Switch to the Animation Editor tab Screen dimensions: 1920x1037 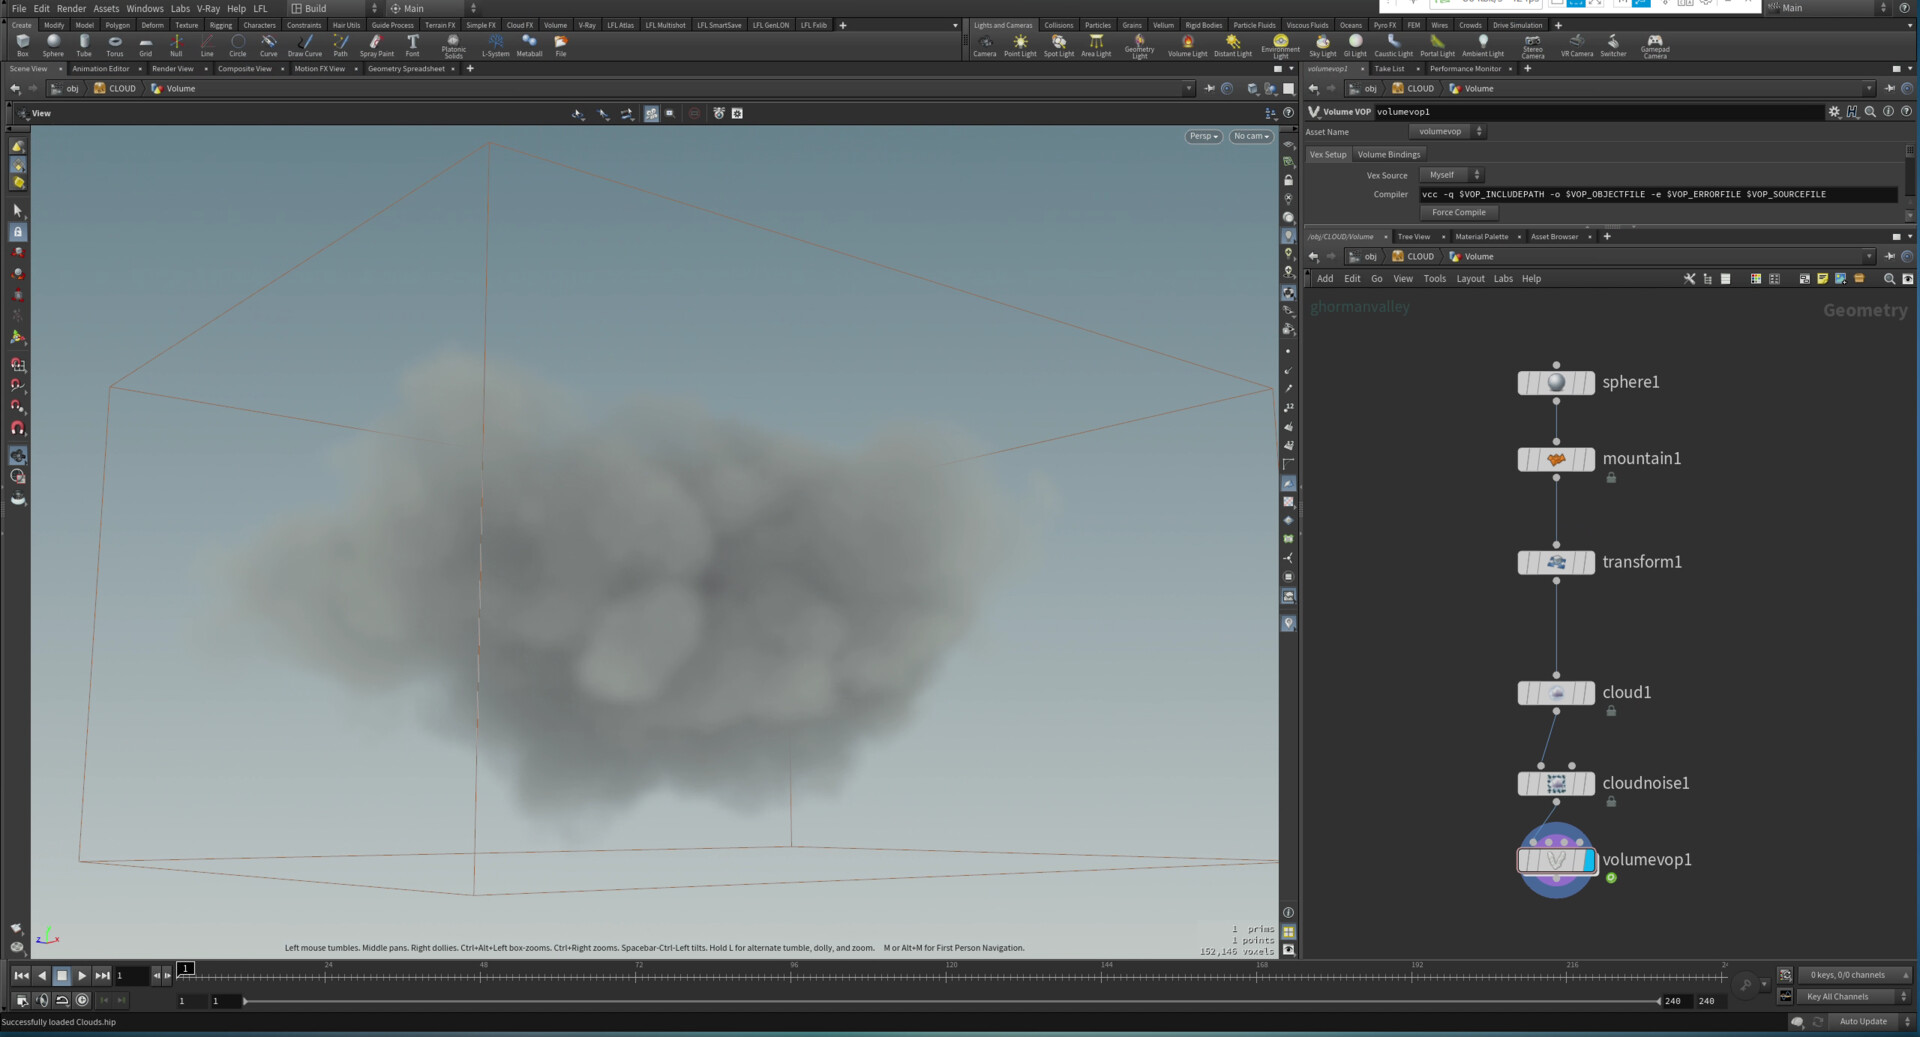tap(103, 68)
